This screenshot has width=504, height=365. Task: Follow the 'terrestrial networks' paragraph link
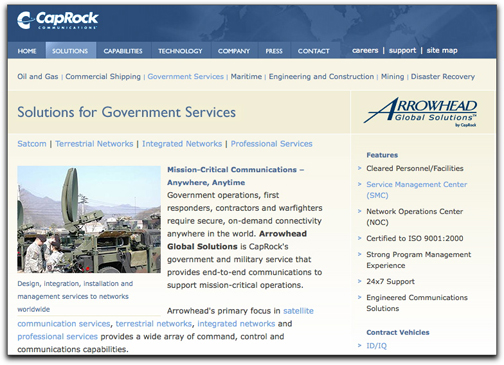154,324
